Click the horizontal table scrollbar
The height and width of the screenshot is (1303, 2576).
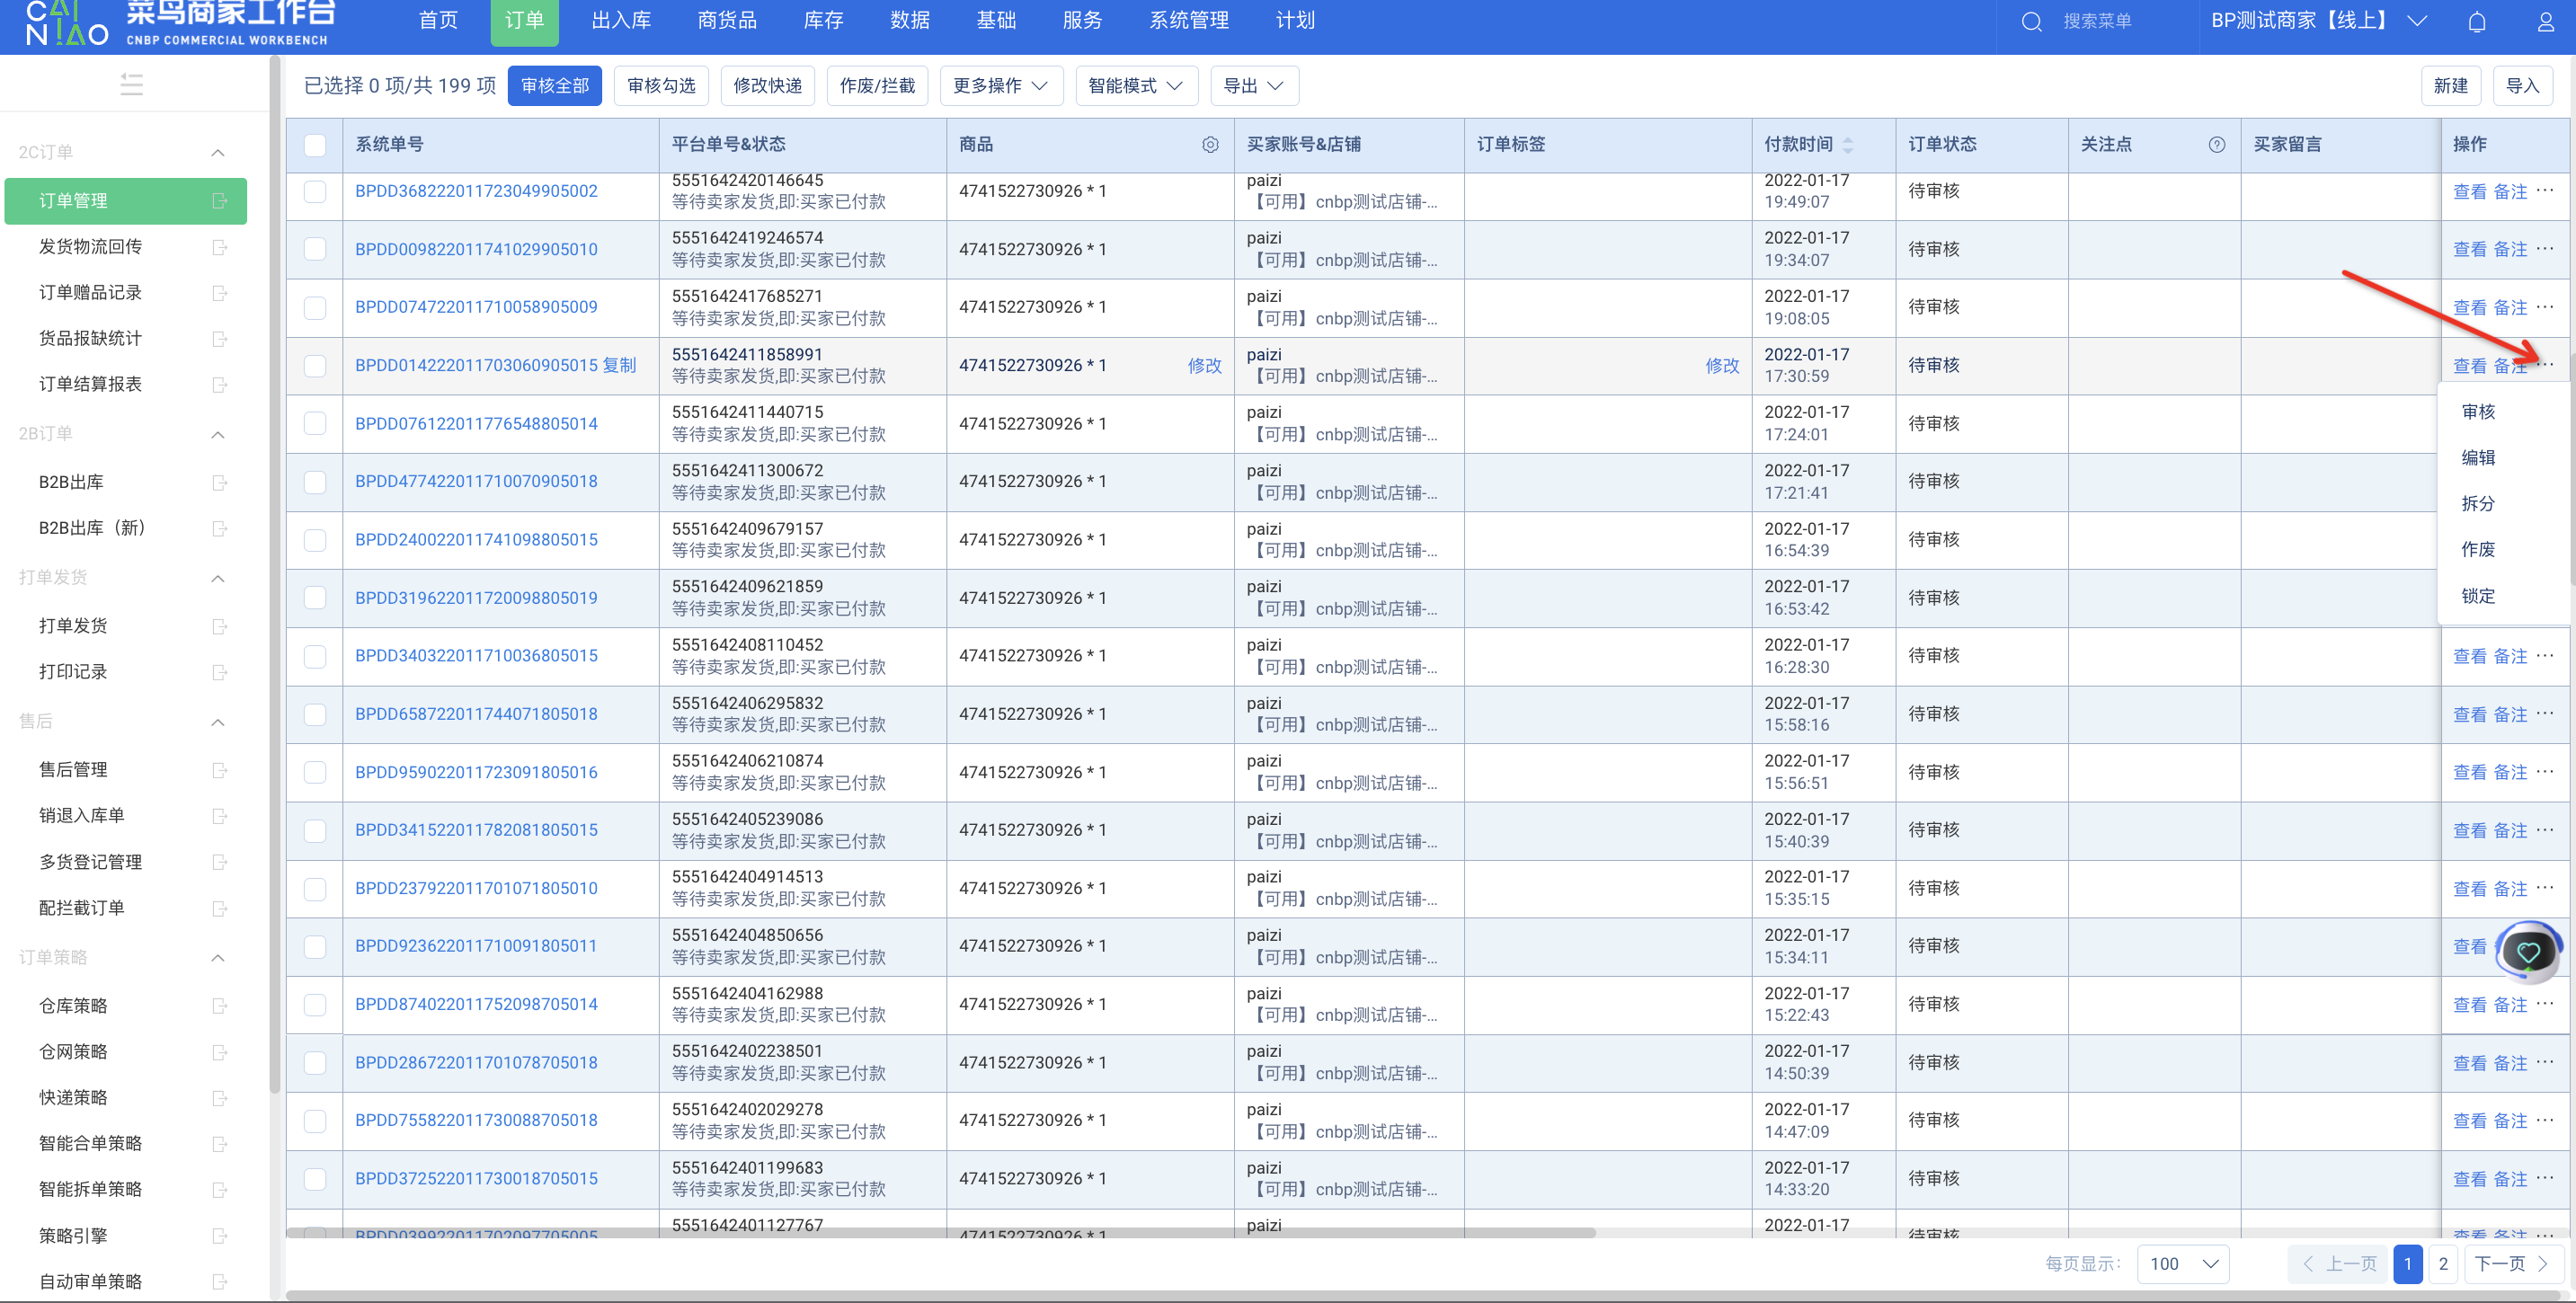(x=940, y=1233)
